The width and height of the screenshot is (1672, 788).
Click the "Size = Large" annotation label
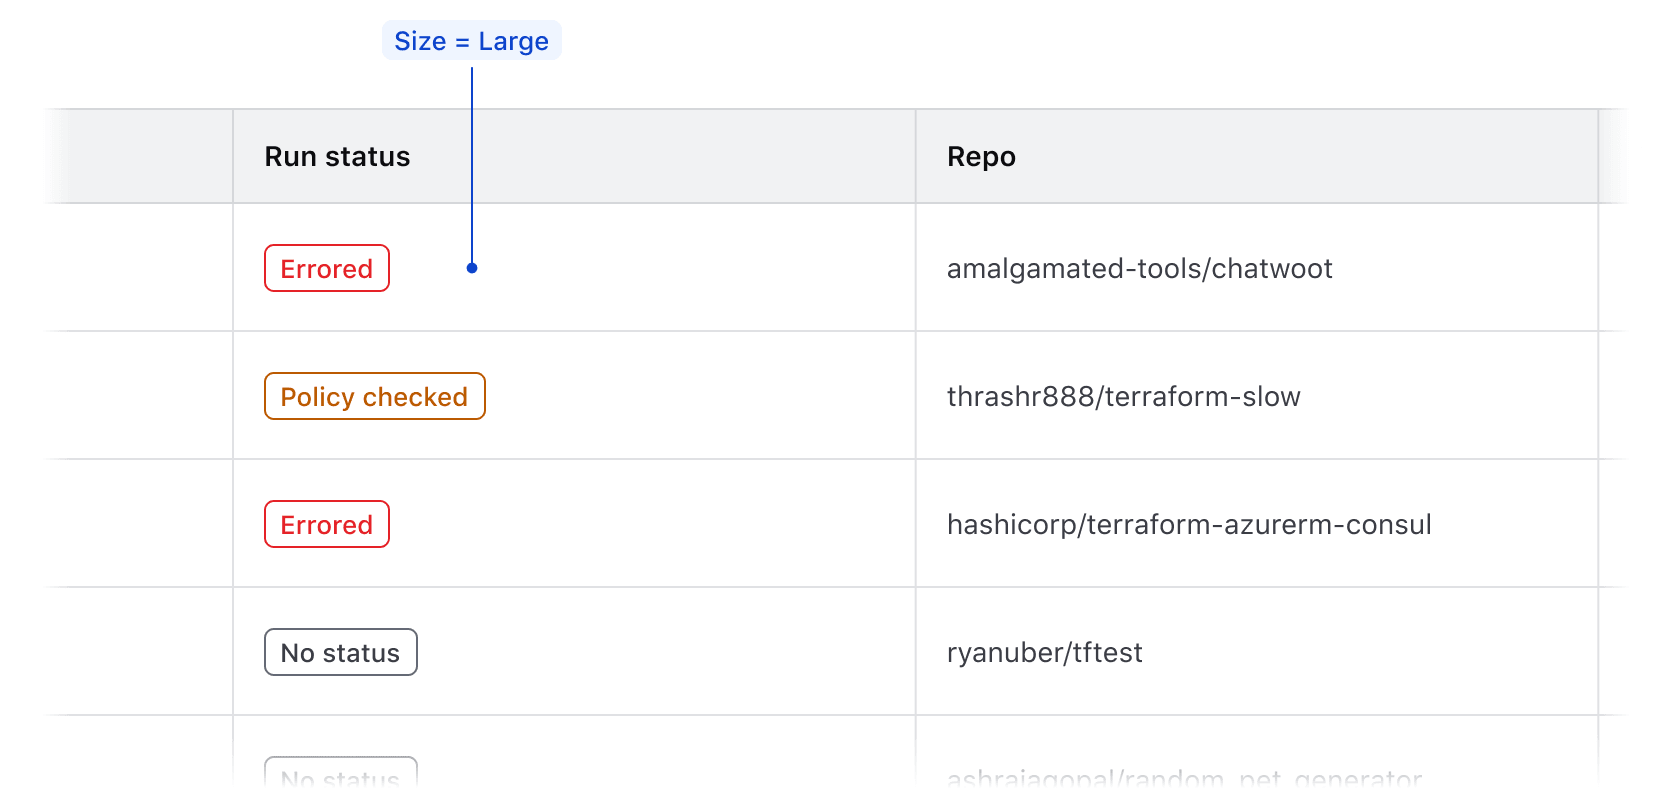(471, 41)
